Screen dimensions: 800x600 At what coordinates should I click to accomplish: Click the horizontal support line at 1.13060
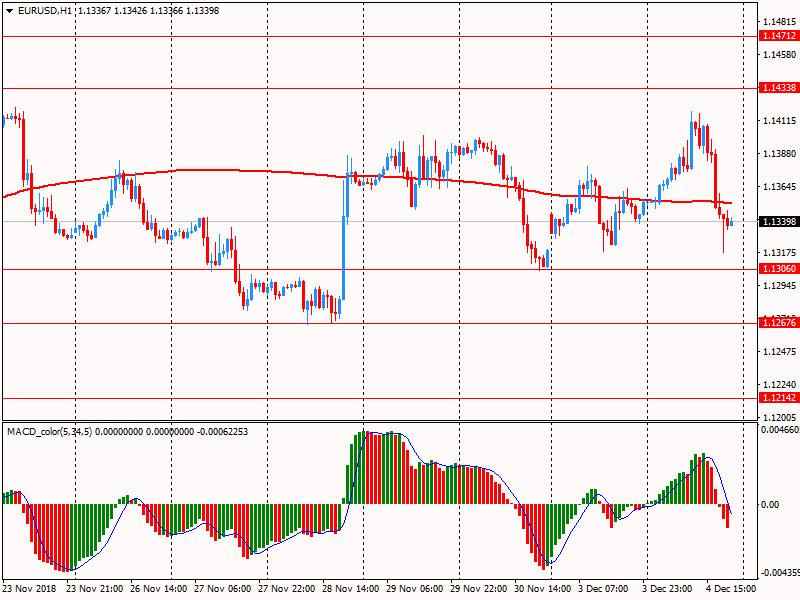coord(400,269)
